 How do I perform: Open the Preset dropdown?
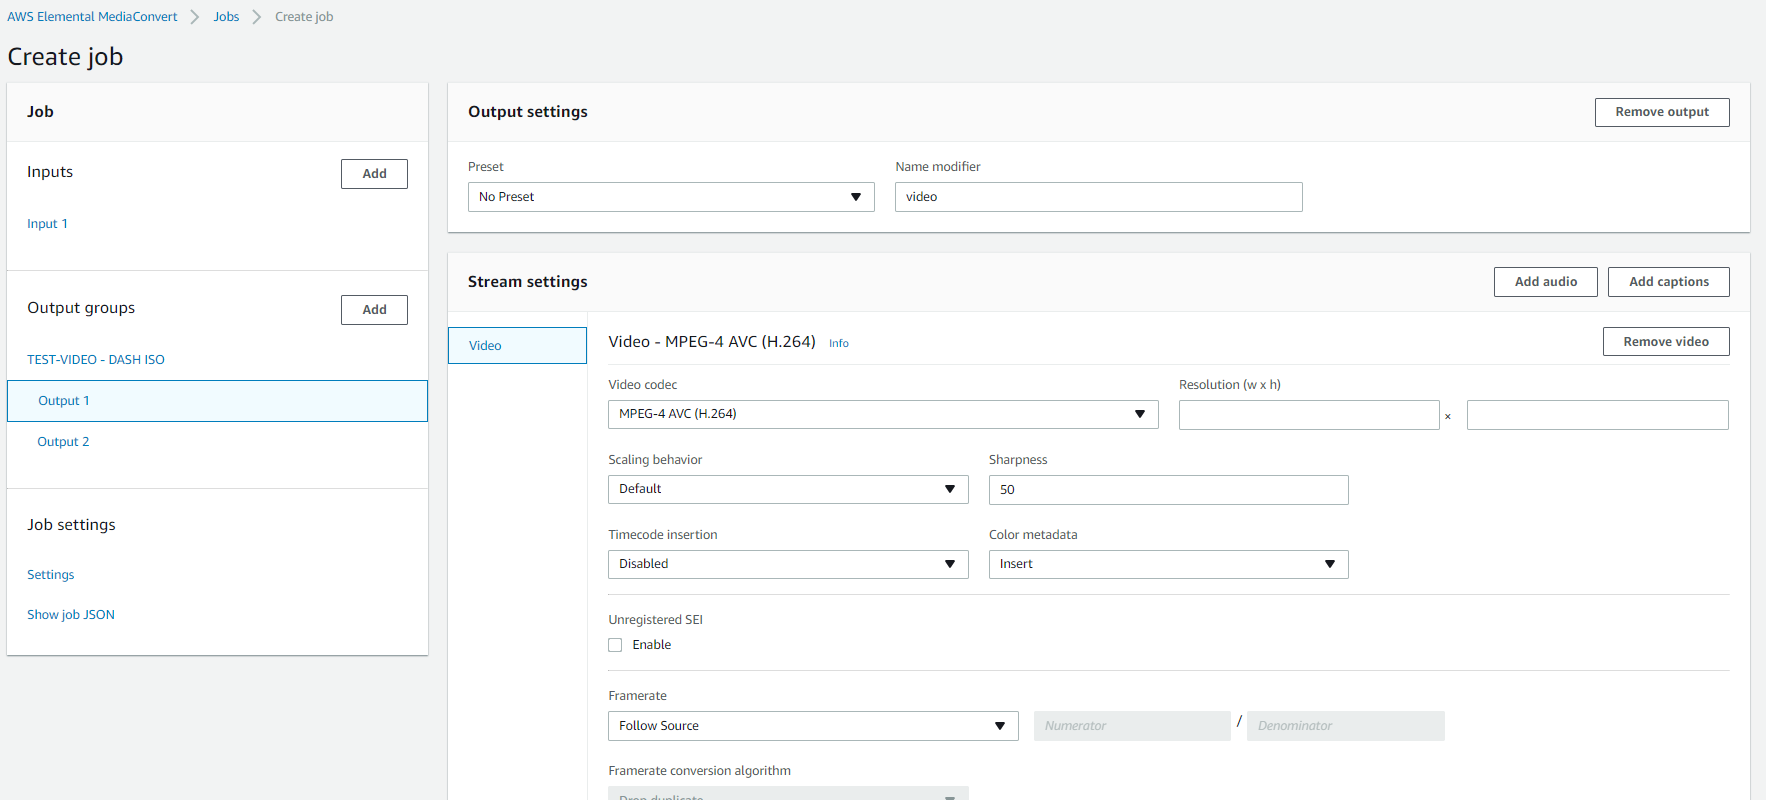pos(670,197)
